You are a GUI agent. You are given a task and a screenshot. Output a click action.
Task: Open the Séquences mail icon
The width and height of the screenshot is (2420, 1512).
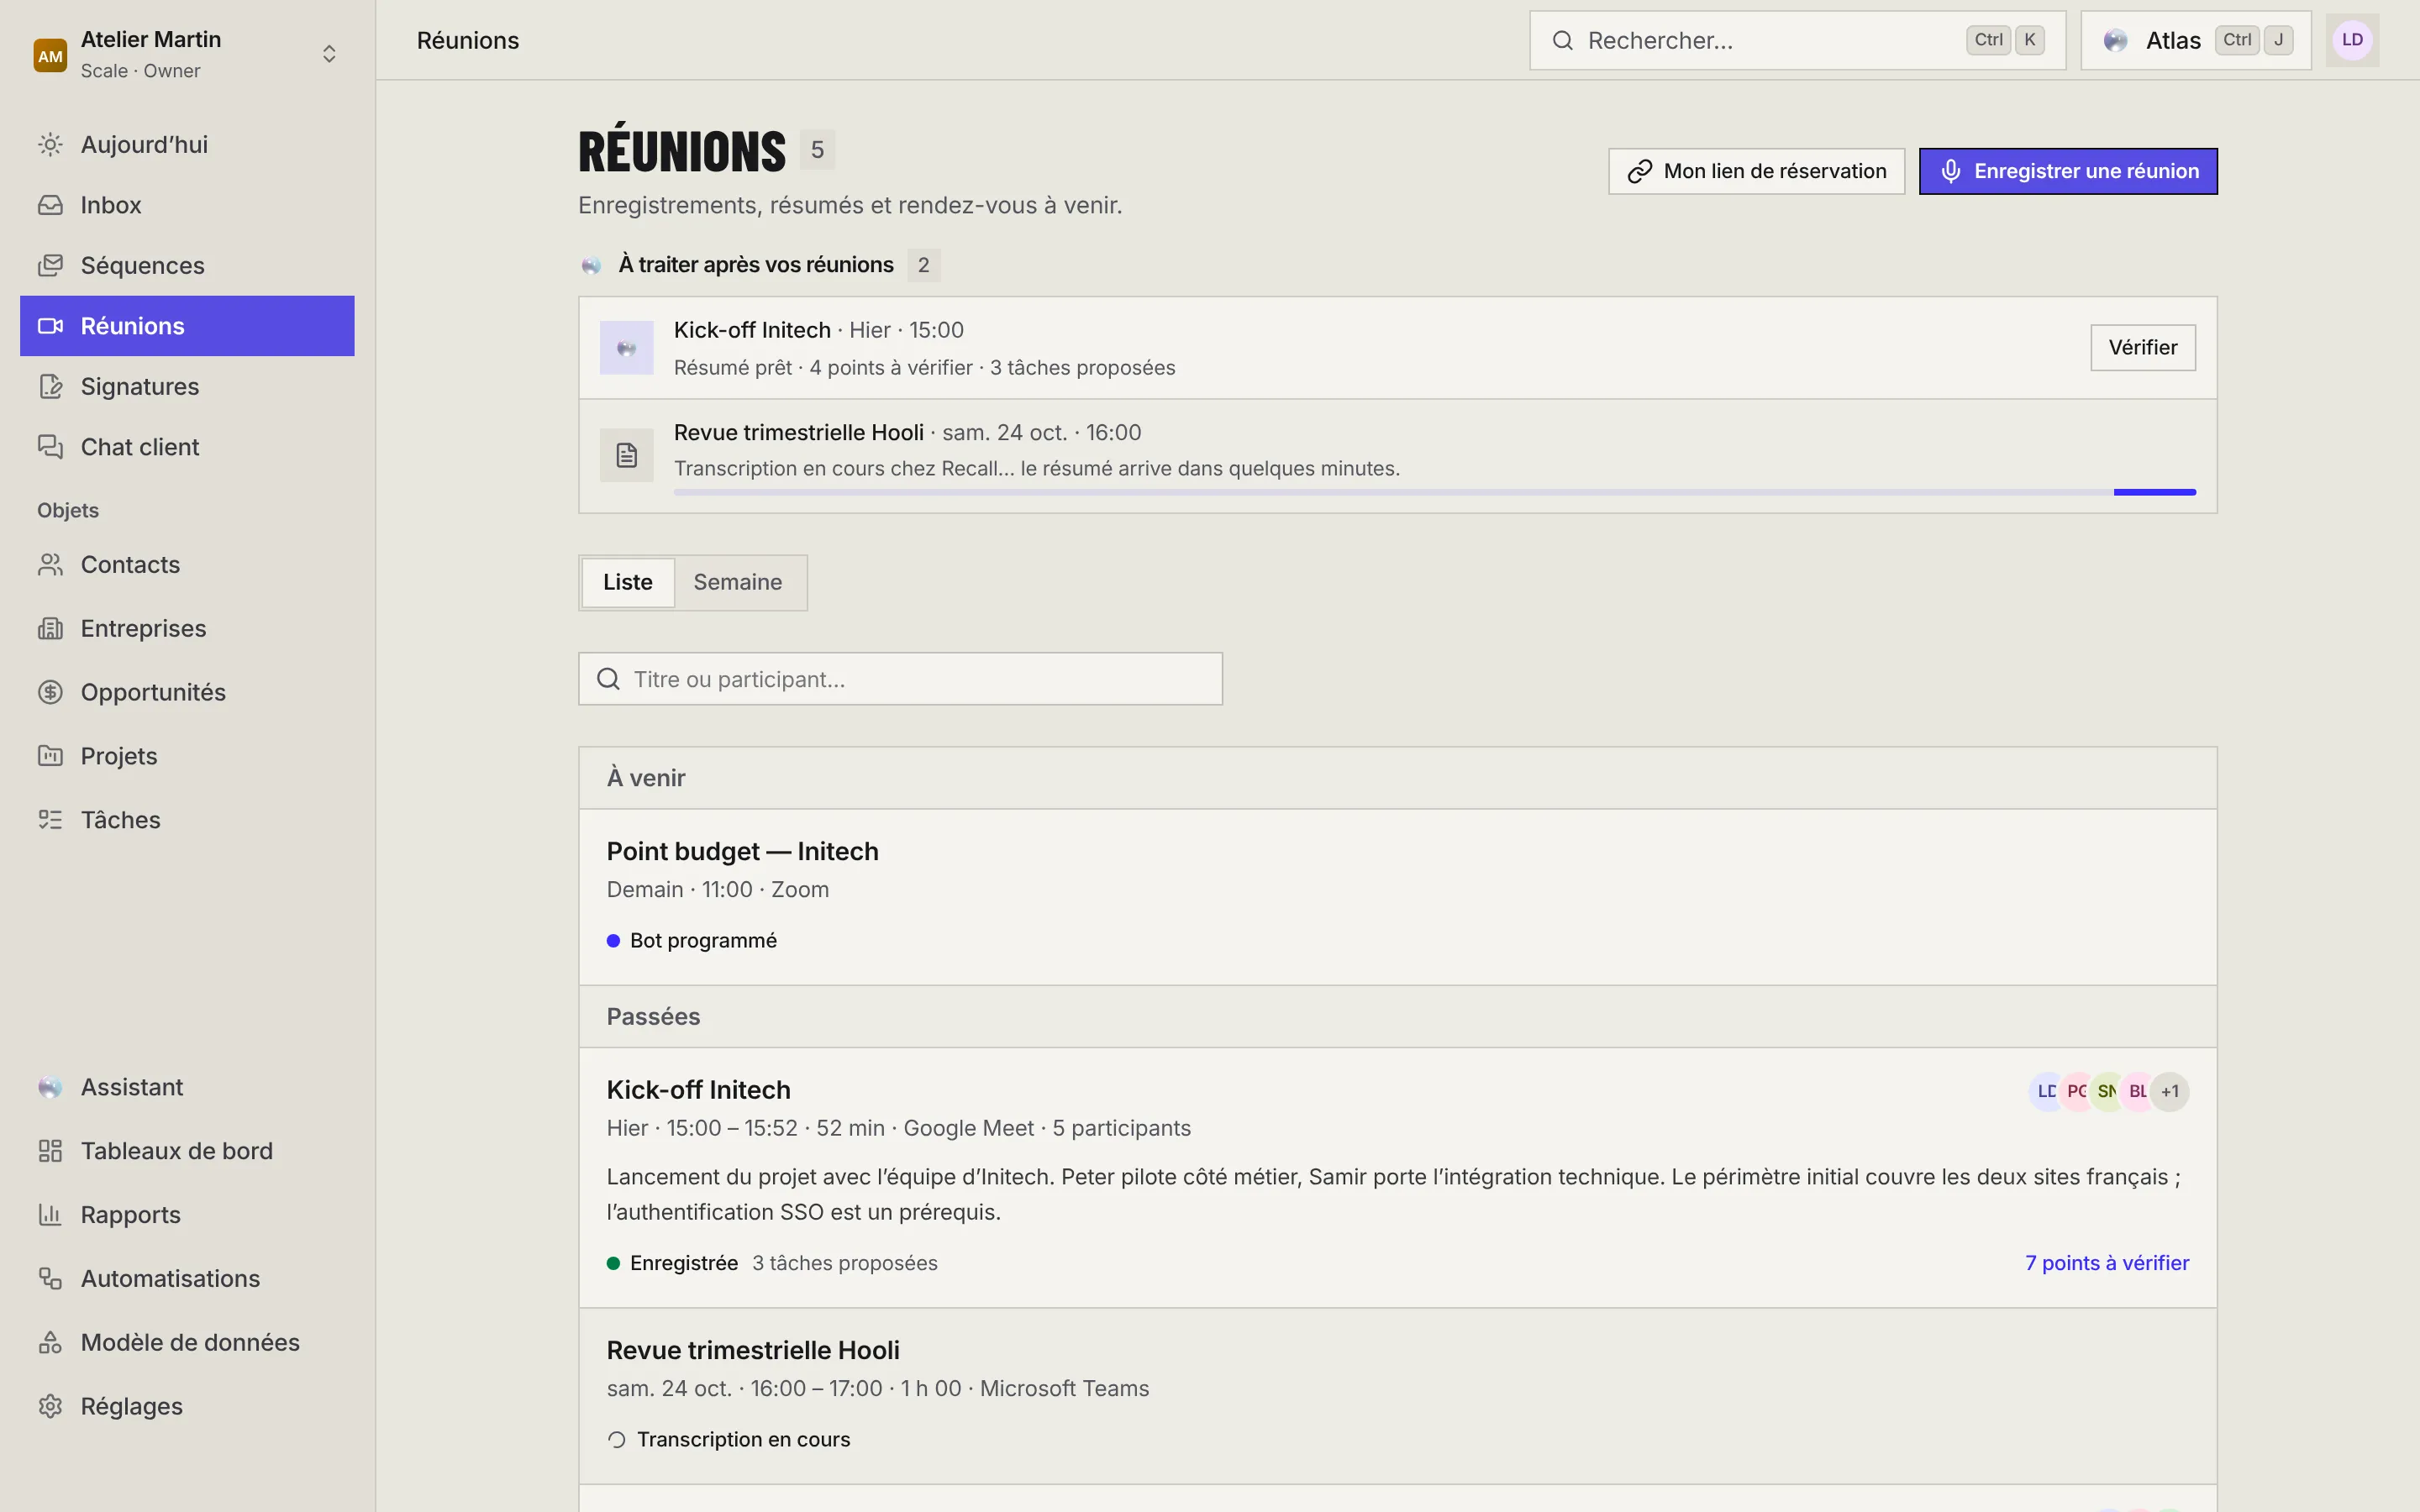(x=50, y=266)
